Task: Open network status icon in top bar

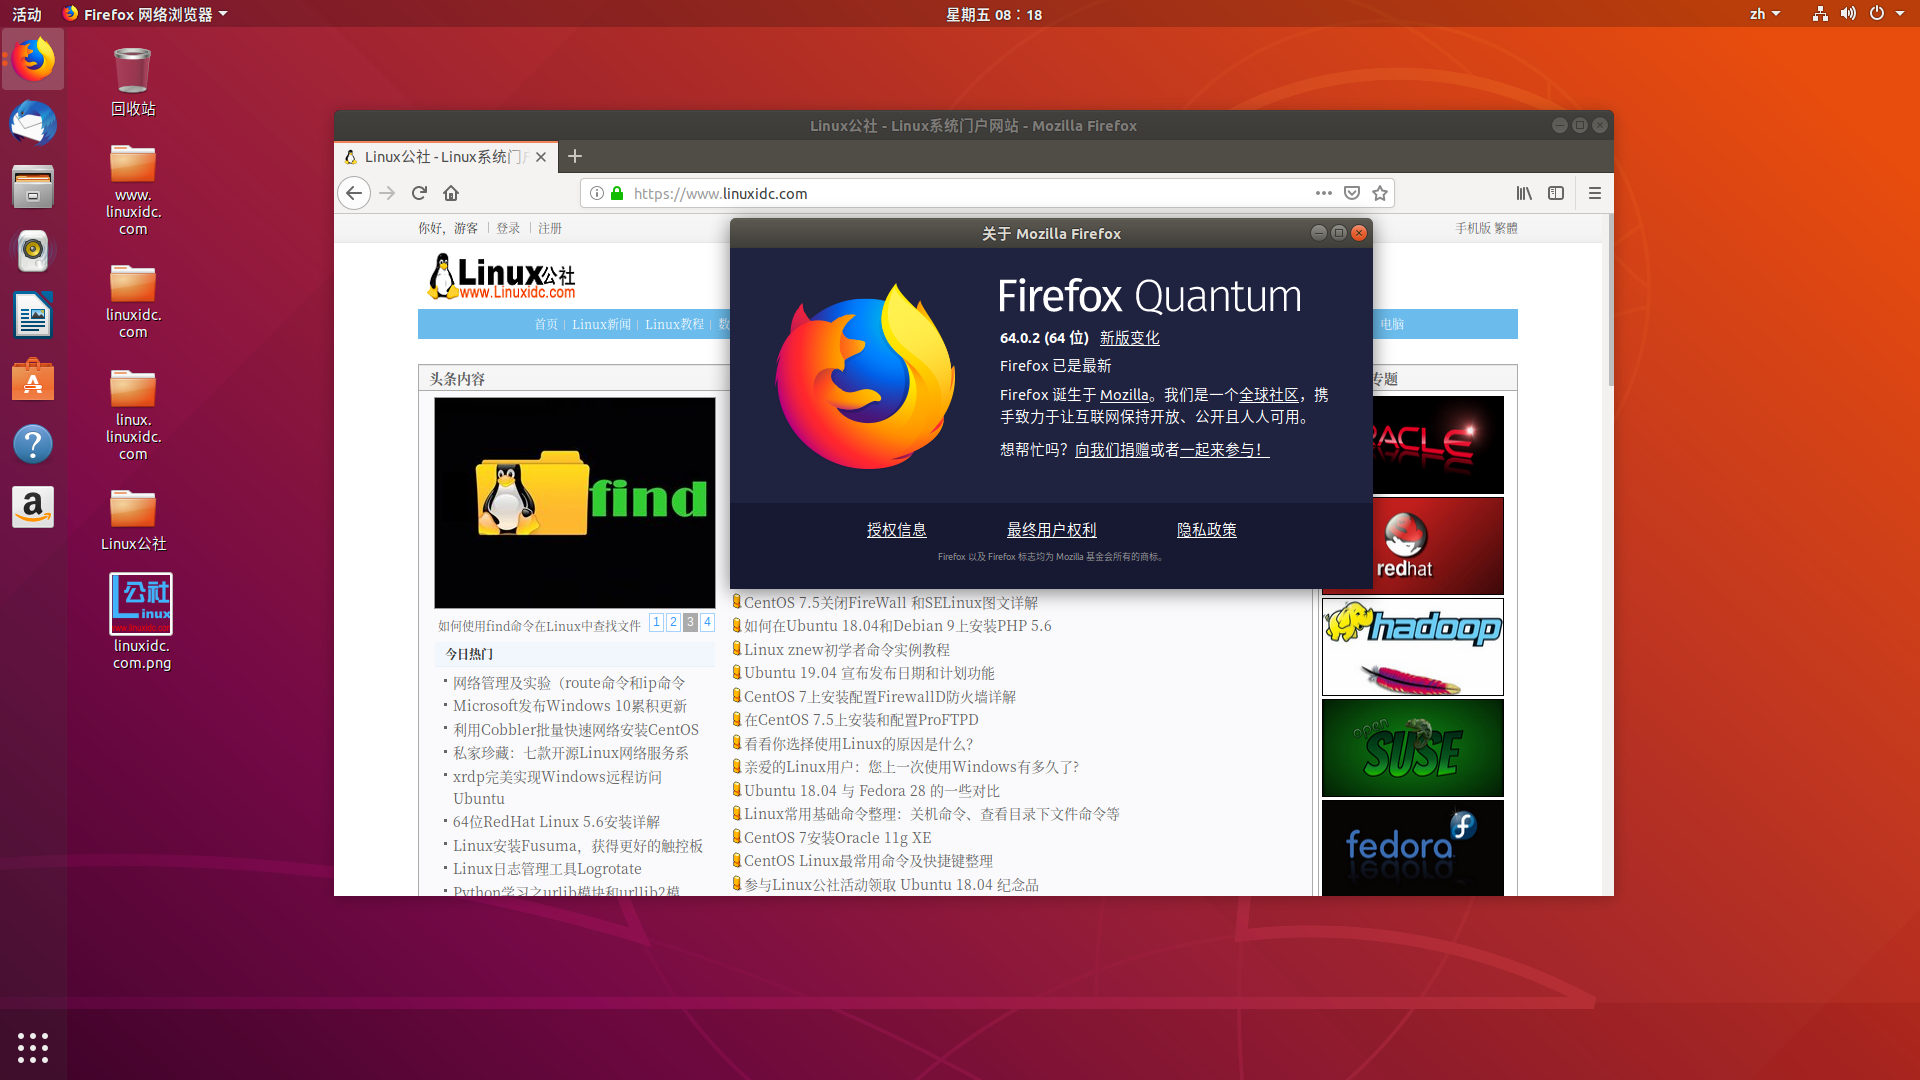Action: pos(1820,14)
